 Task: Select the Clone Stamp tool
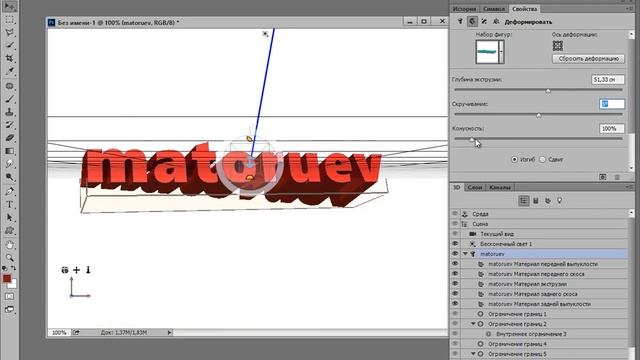pyautogui.click(x=9, y=112)
